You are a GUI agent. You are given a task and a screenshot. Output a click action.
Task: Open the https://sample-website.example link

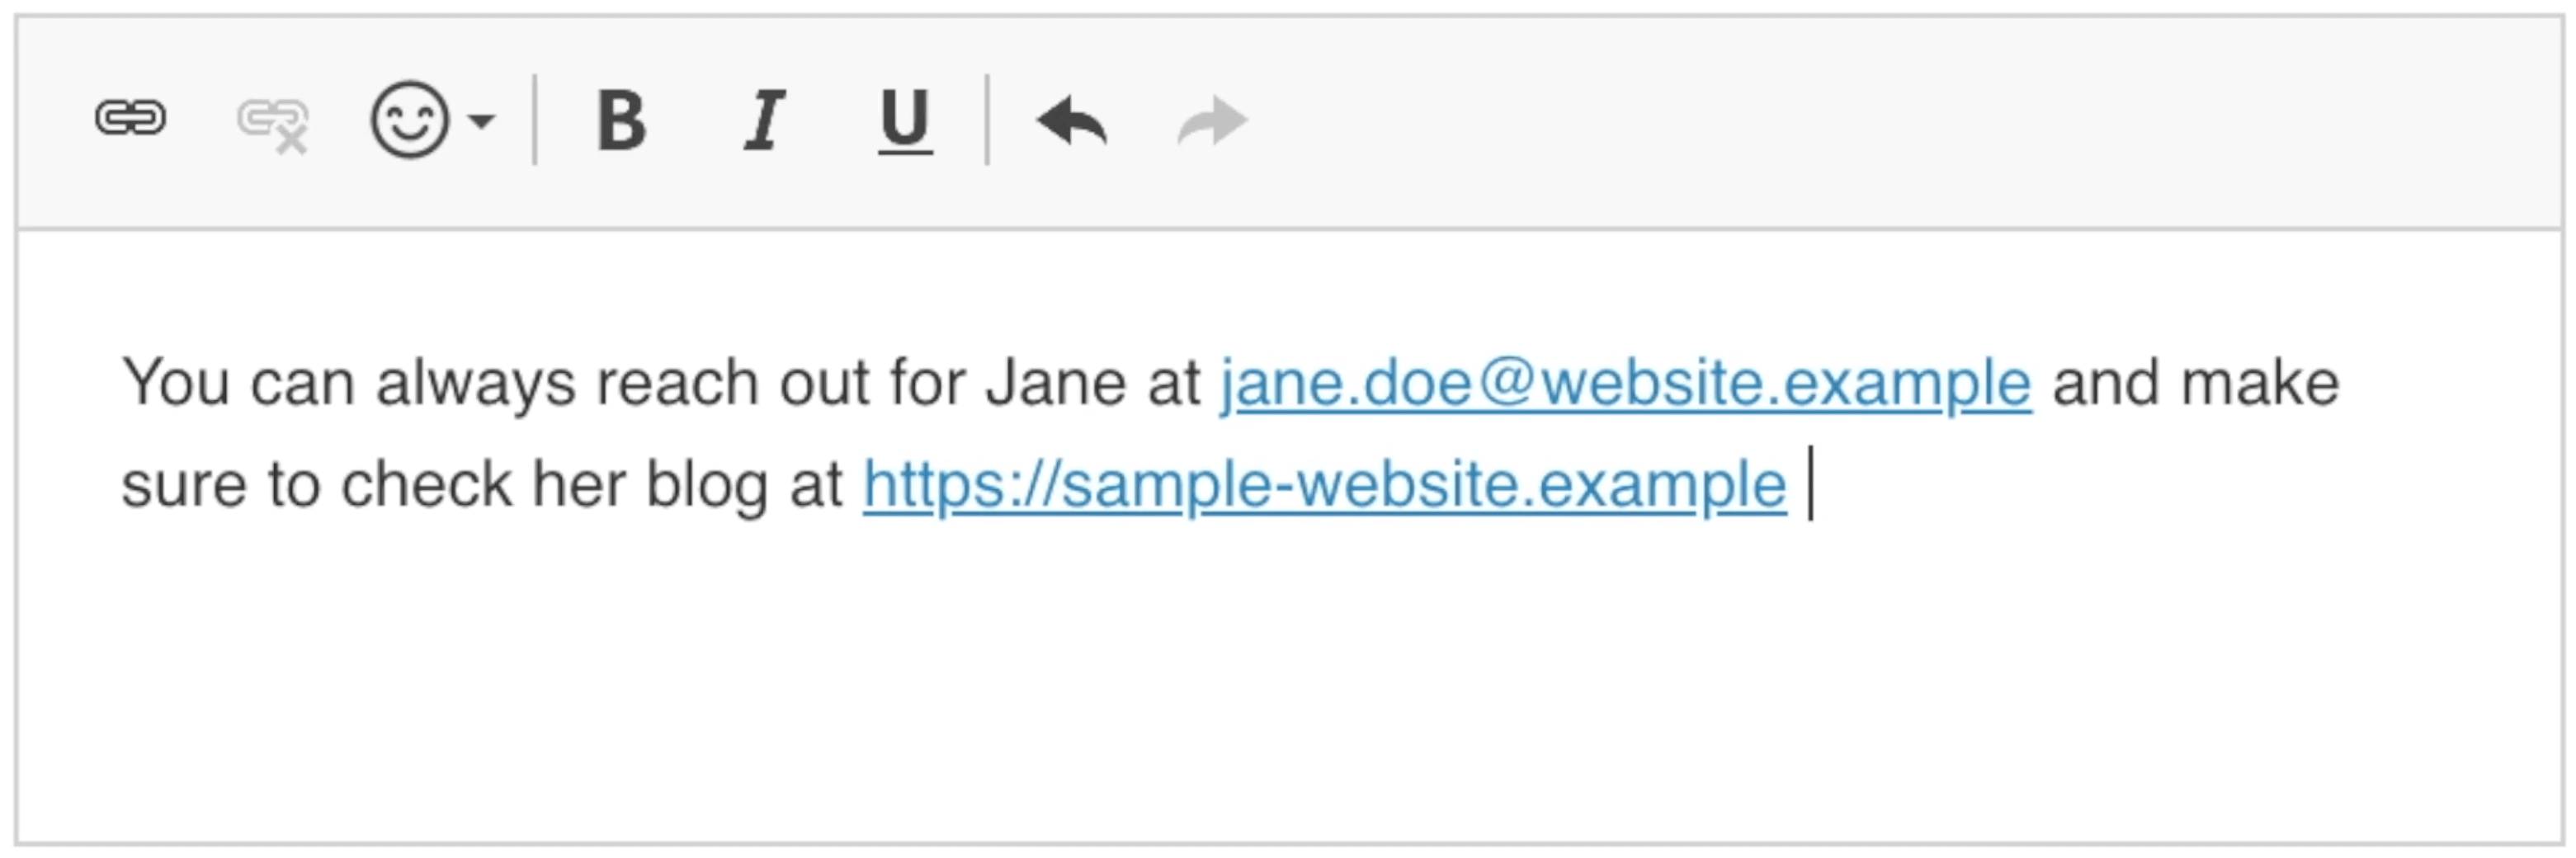coord(1324,485)
